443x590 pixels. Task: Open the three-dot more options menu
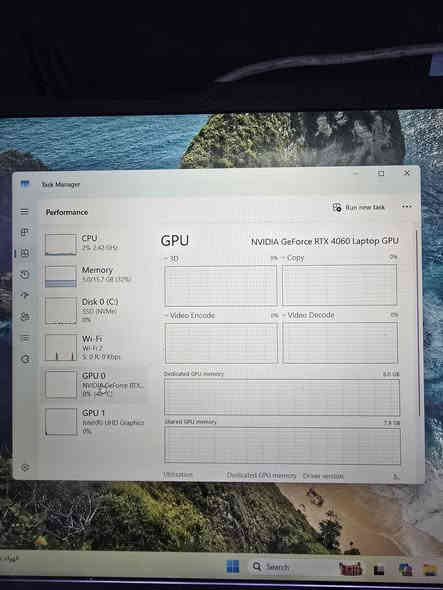(406, 207)
